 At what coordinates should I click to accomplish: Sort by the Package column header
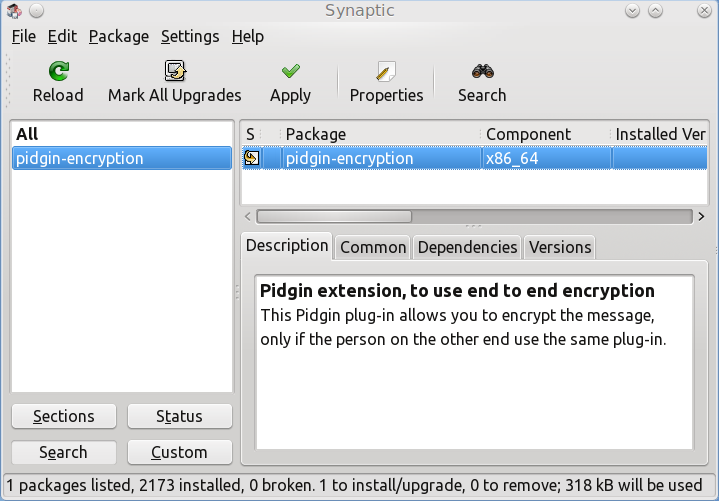tap(381, 134)
